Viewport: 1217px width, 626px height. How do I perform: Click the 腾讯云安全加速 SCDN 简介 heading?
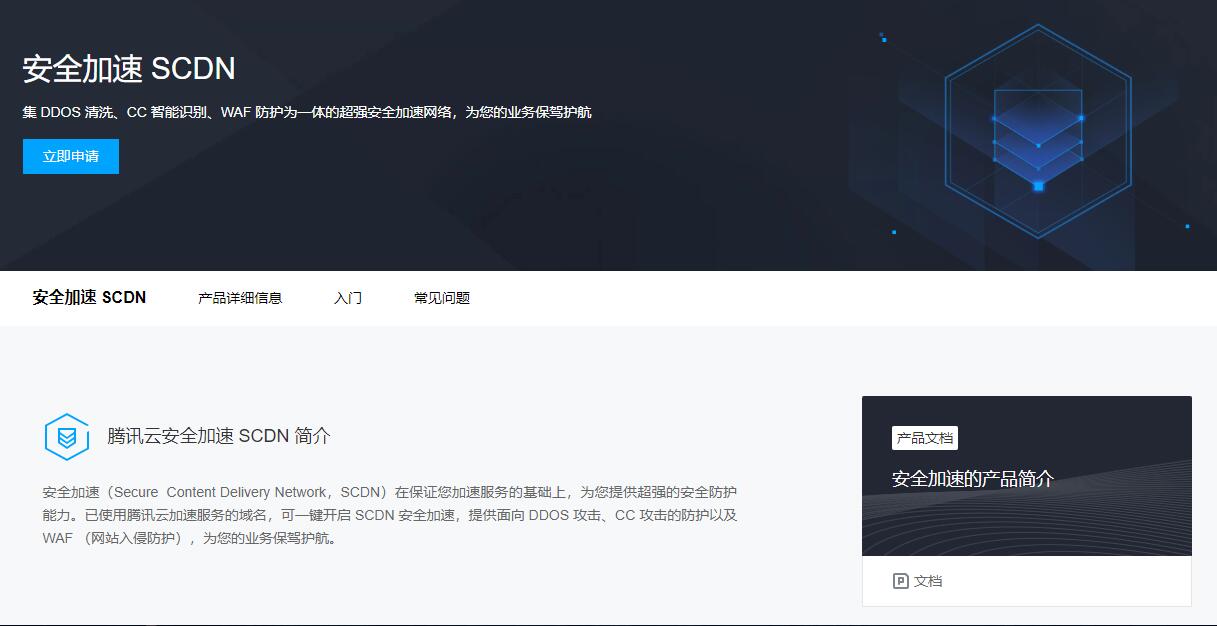click(x=219, y=436)
